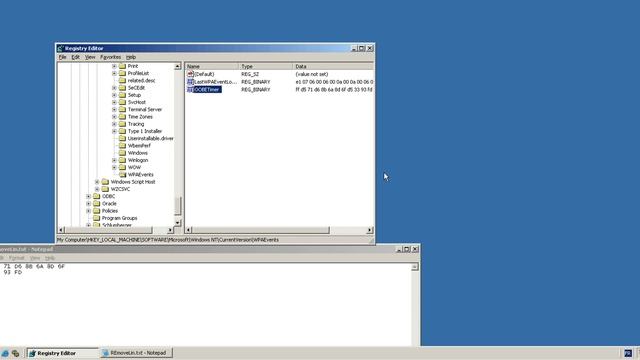Expand the ProfileList registry key
This screenshot has width=640, height=360.
[x=114, y=73]
